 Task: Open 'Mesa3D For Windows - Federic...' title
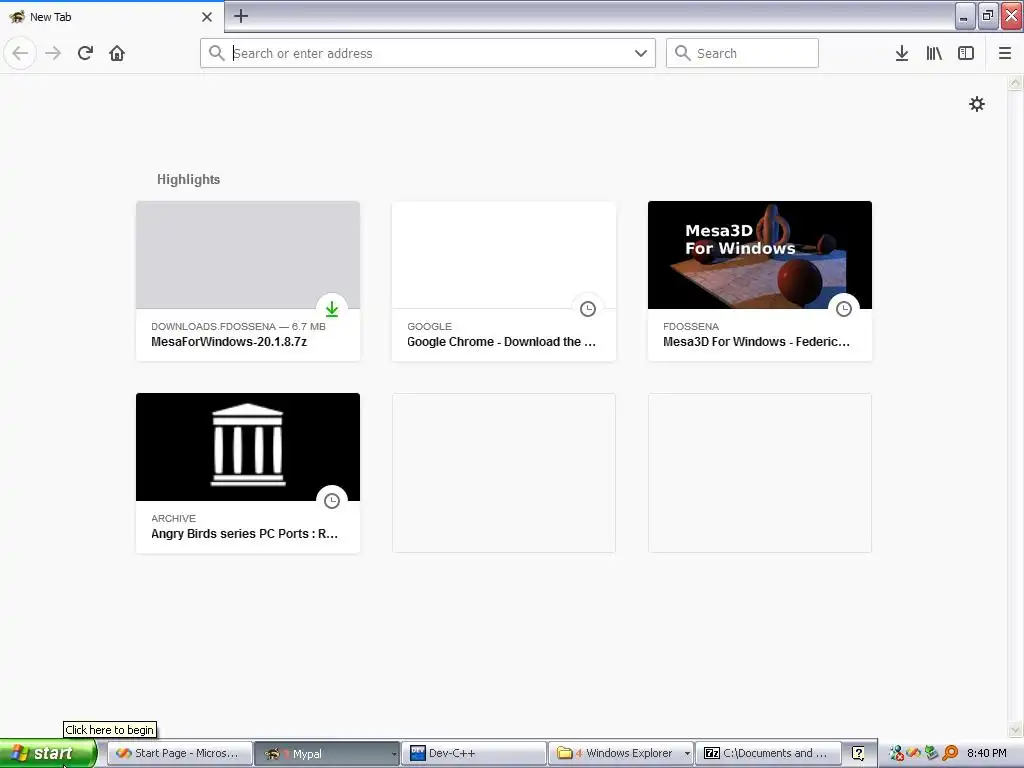[756, 342]
